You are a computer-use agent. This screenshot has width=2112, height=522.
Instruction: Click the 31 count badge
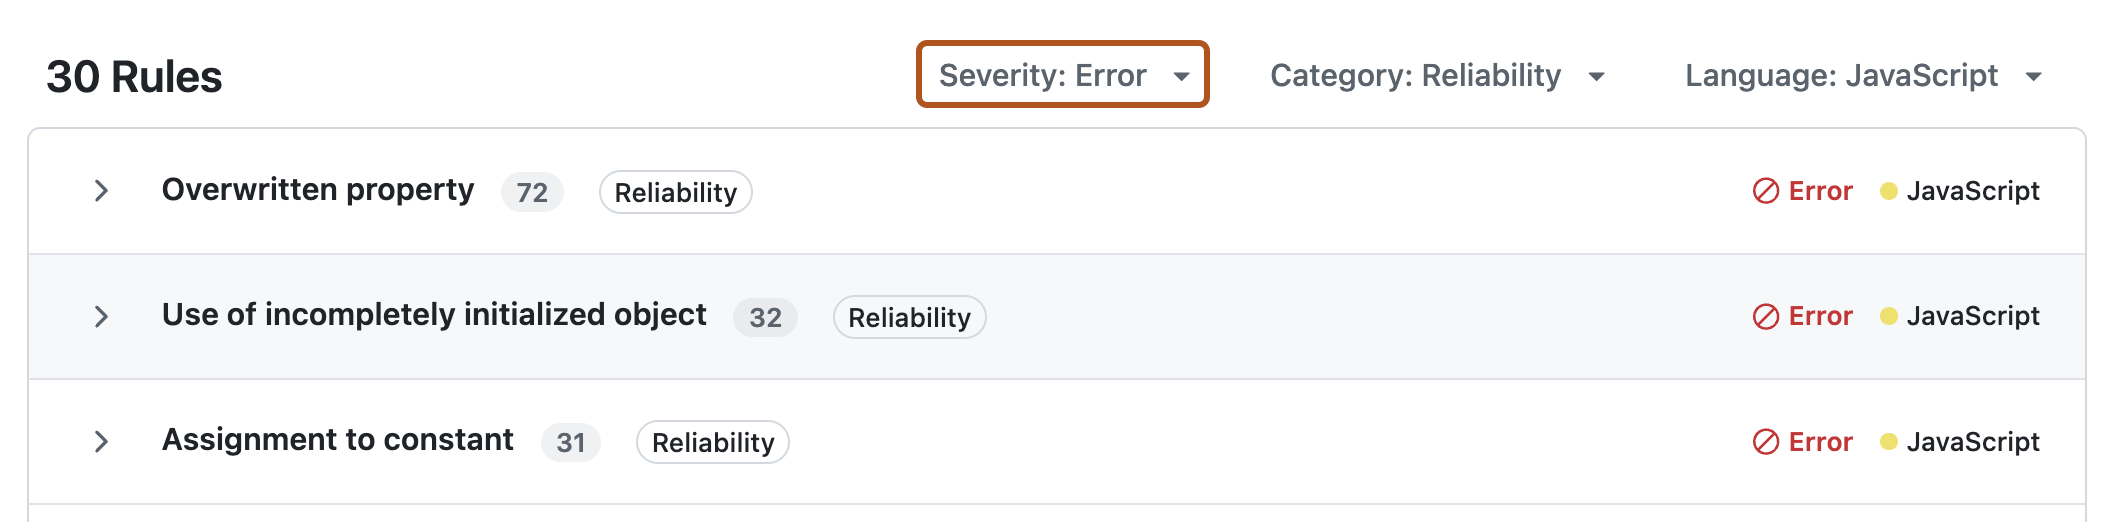tap(570, 443)
